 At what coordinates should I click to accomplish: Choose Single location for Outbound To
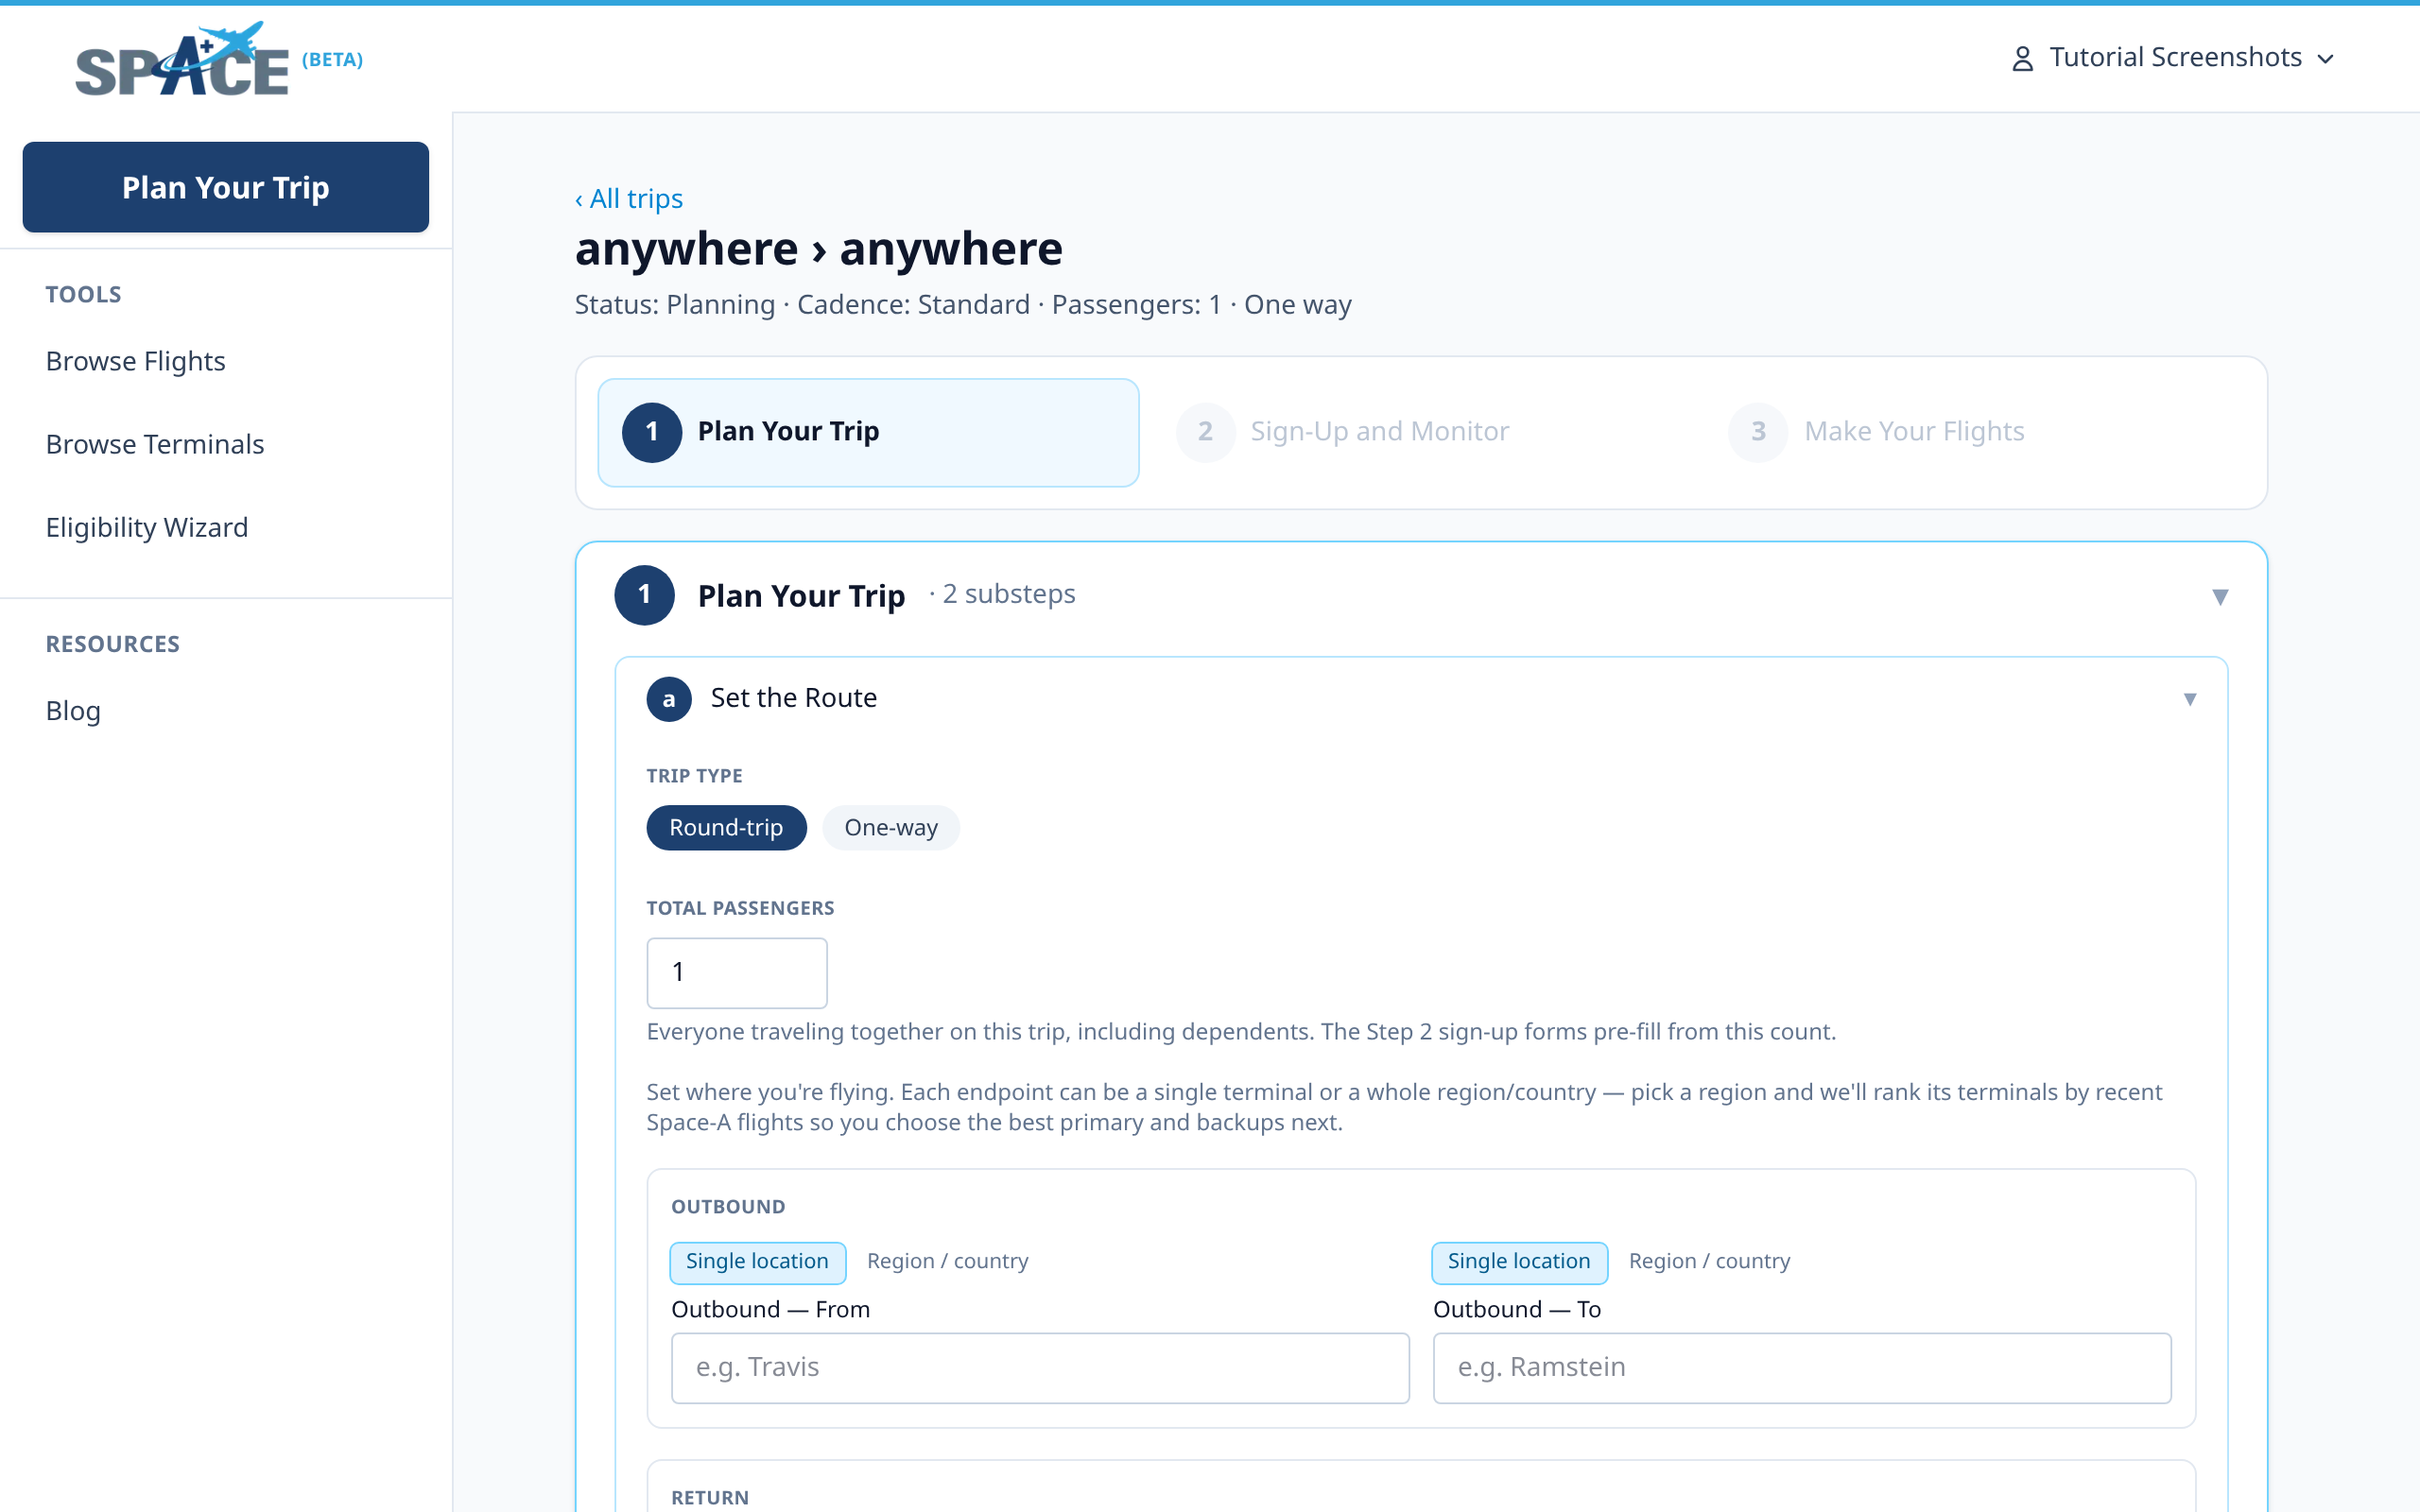[1519, 1262]
